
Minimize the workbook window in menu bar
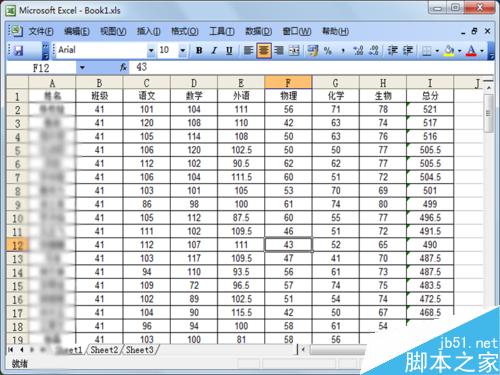pos(463,32)
